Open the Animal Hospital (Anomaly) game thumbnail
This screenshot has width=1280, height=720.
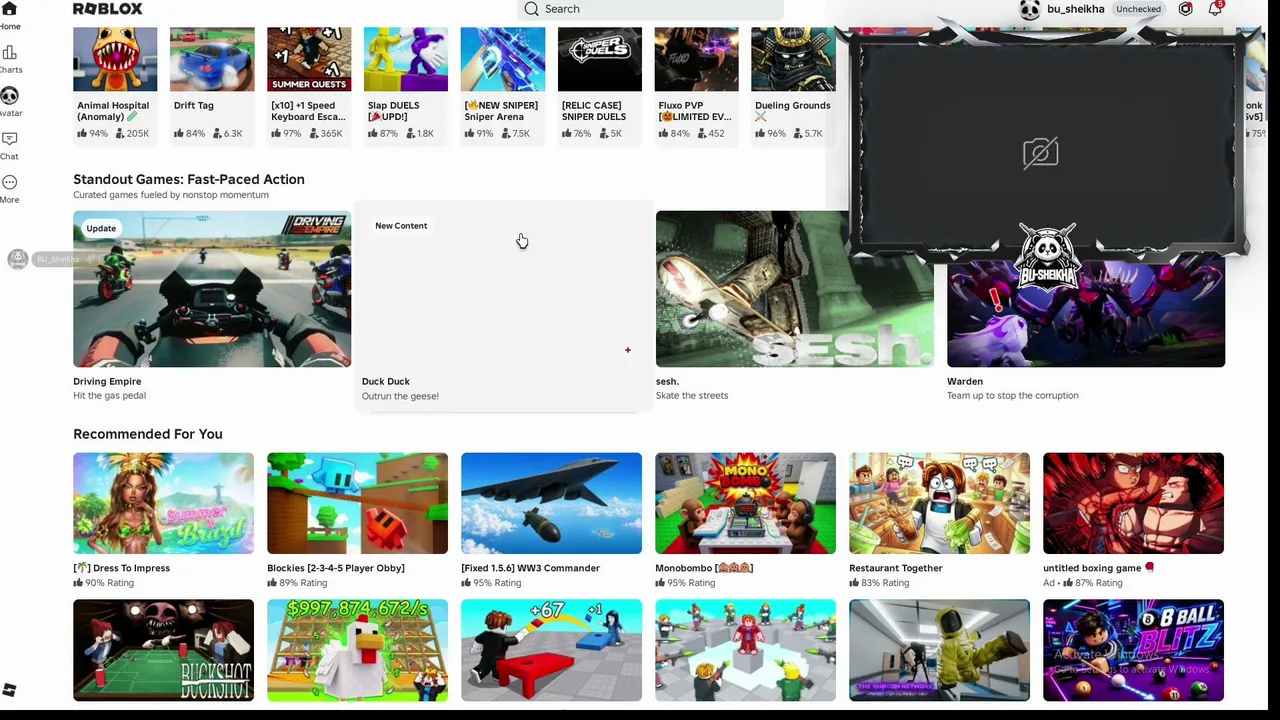[115, 60]
